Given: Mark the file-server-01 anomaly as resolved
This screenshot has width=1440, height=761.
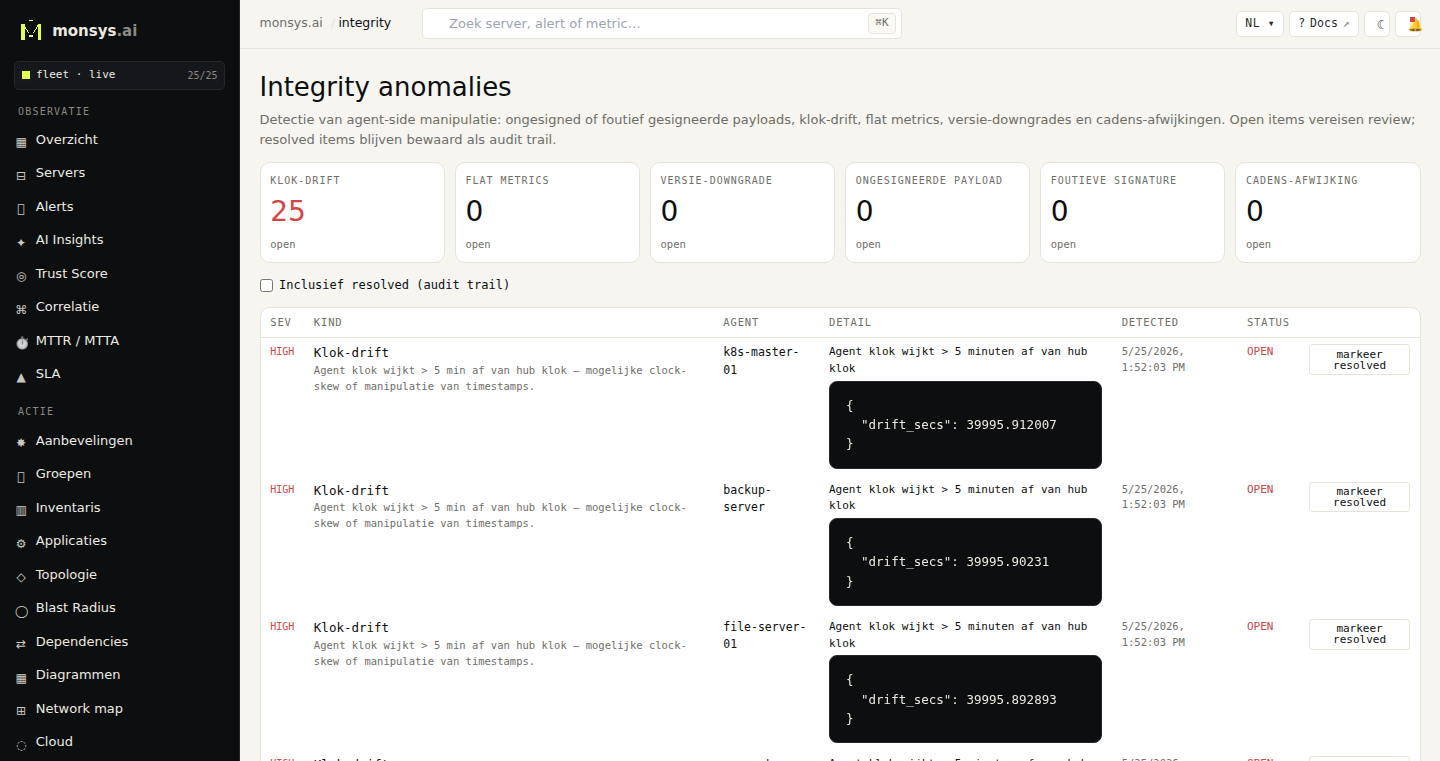Looking at the screenshot, I should pyautogui.click(x=1359, y=634).
